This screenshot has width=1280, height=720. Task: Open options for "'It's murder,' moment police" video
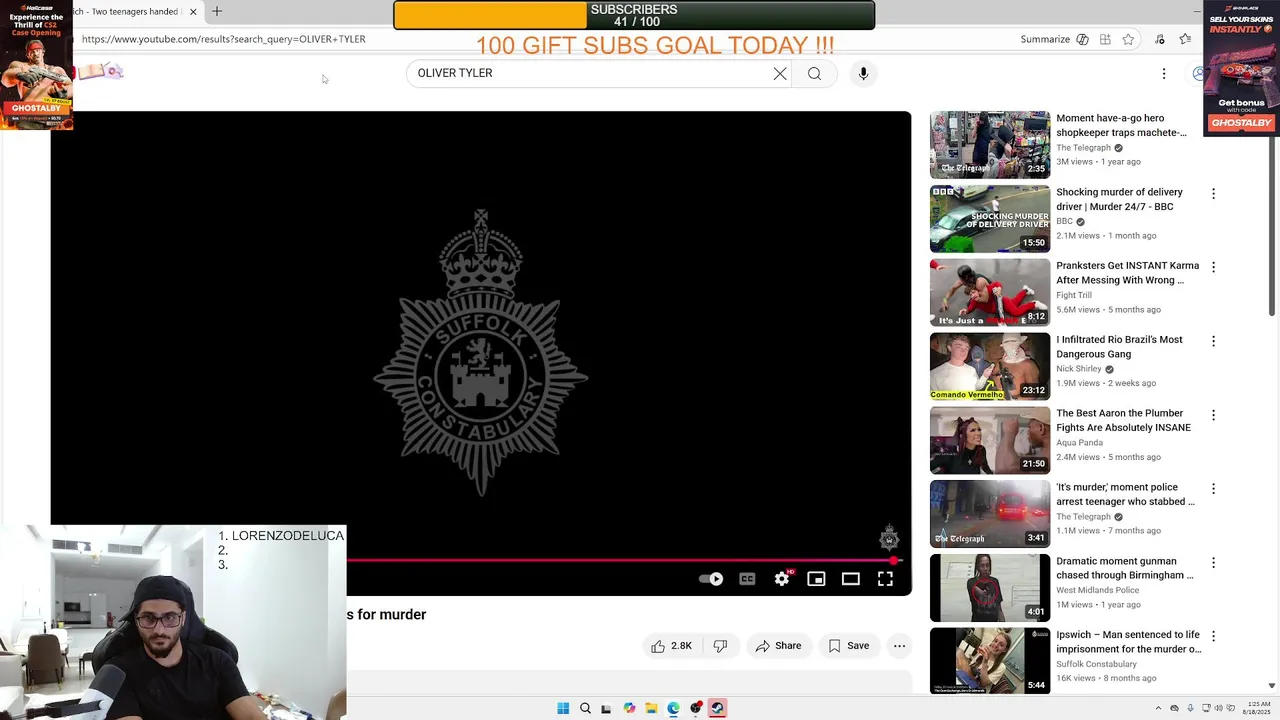pyautogui.click(x=1213, y=489)
